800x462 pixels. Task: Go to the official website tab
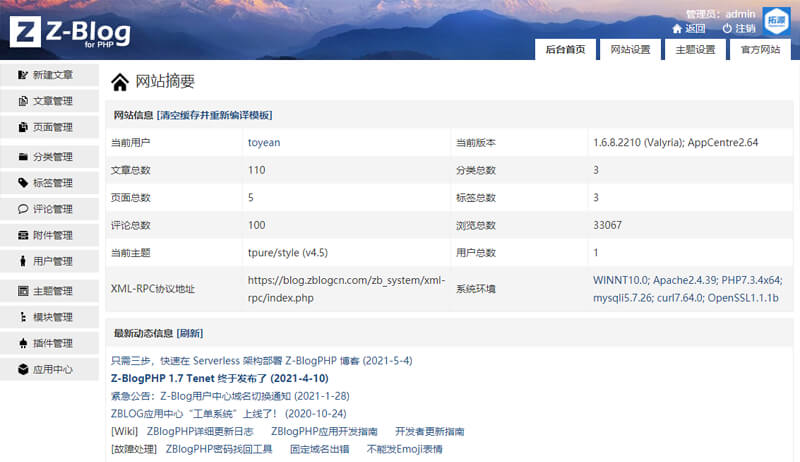(760, 50)
